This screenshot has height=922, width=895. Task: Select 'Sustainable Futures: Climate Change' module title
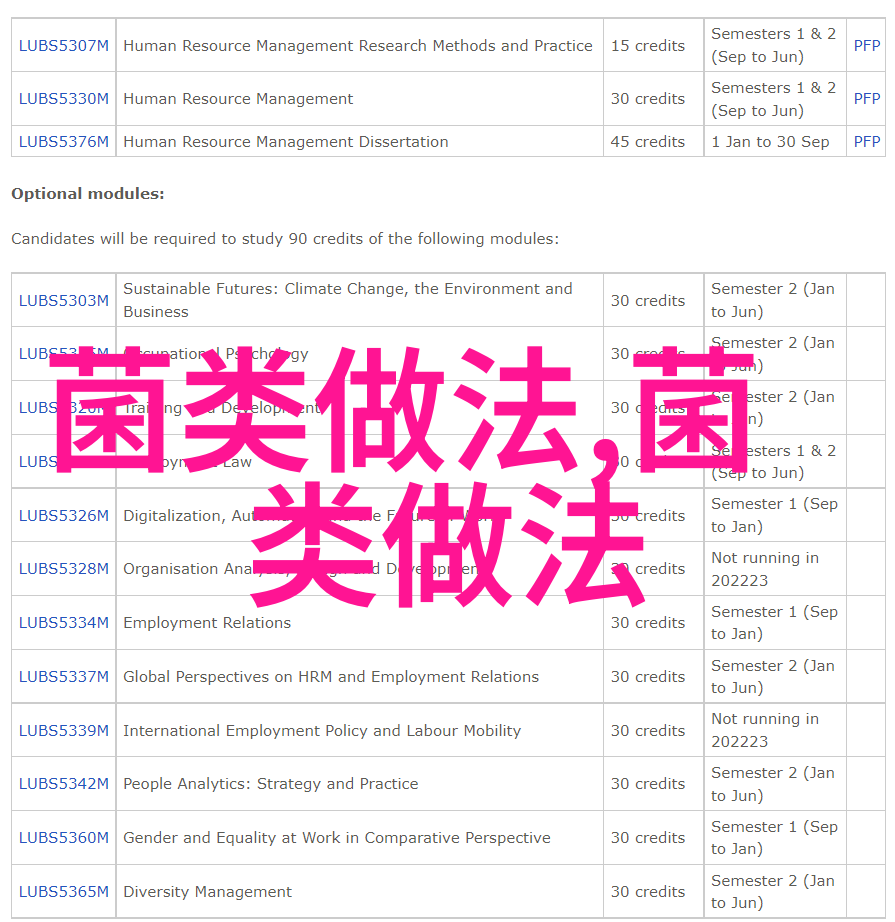tap(348, 300)
